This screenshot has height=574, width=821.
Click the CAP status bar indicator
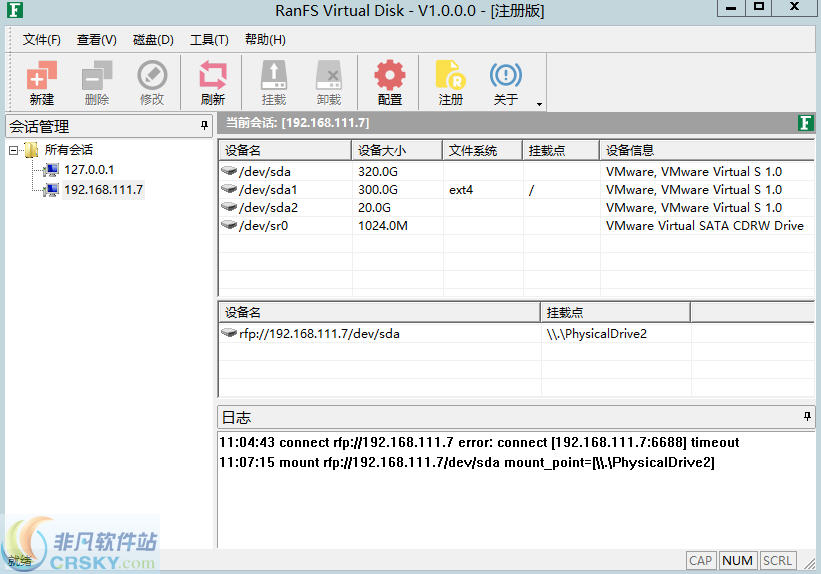click(701, 561)
